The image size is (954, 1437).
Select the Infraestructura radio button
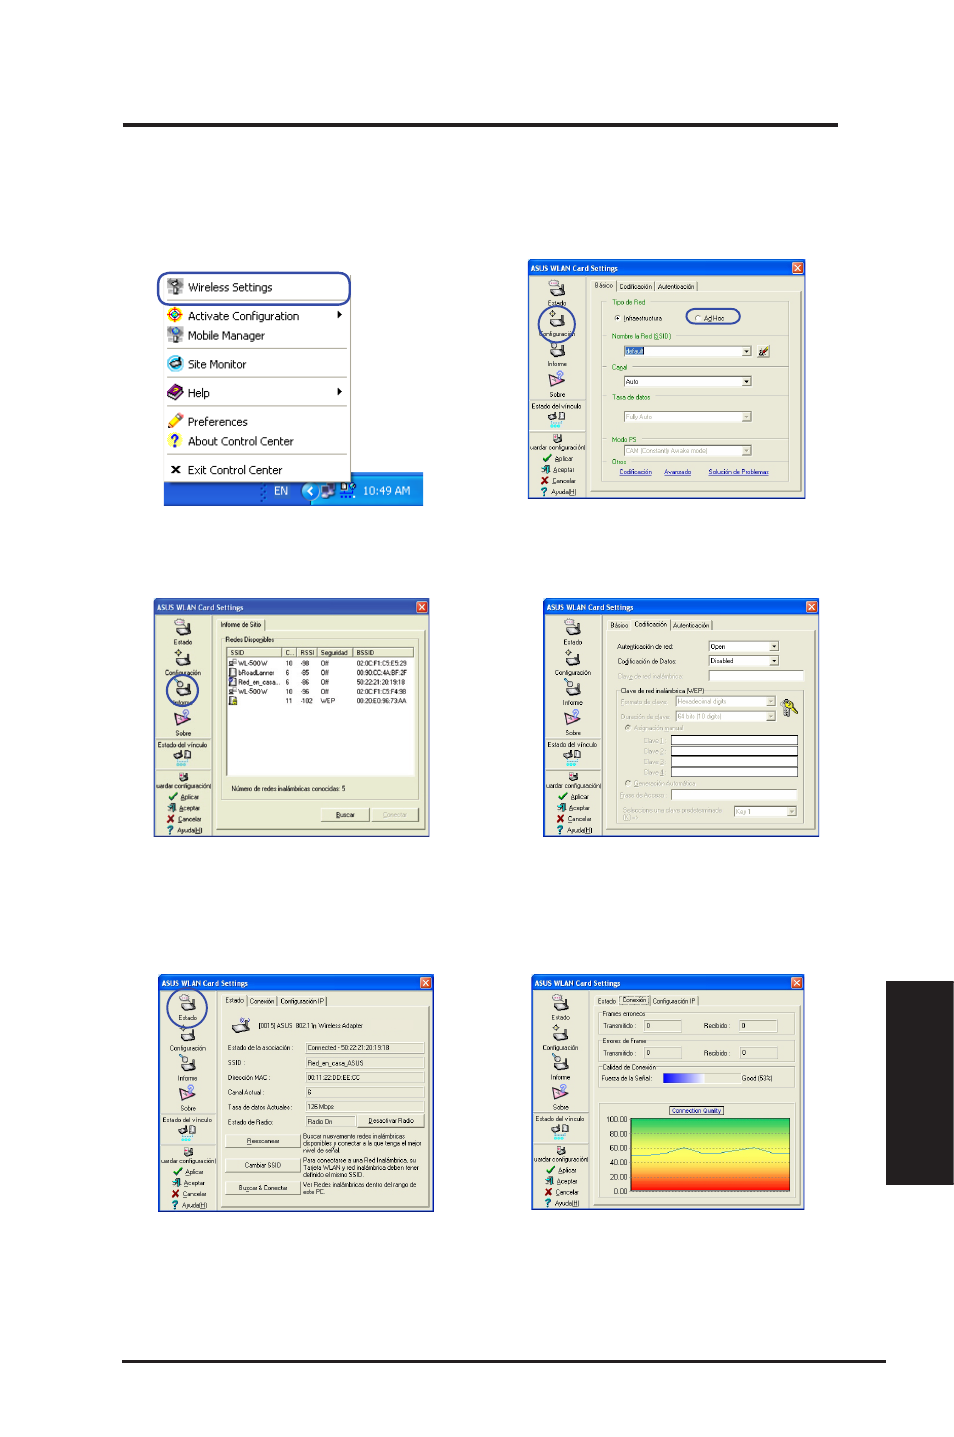(618, 318)
